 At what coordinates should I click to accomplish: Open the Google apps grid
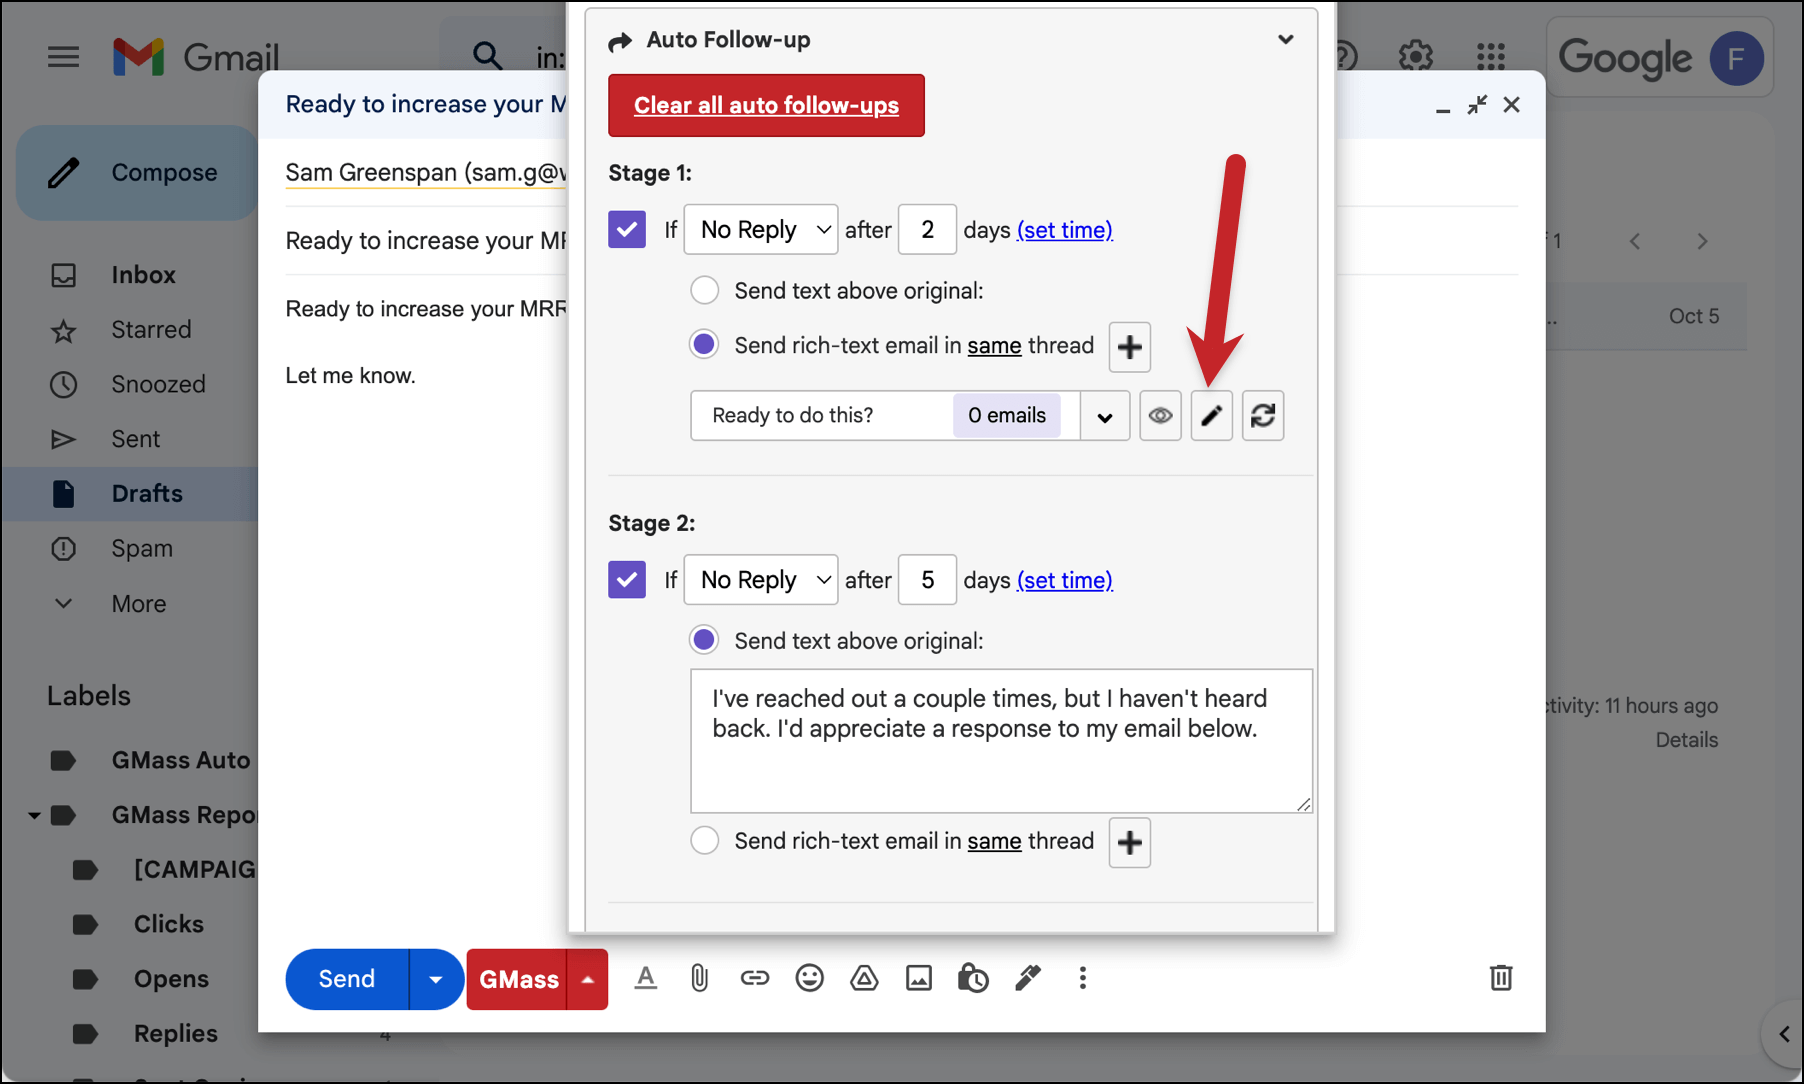[x=1490, y=56]
